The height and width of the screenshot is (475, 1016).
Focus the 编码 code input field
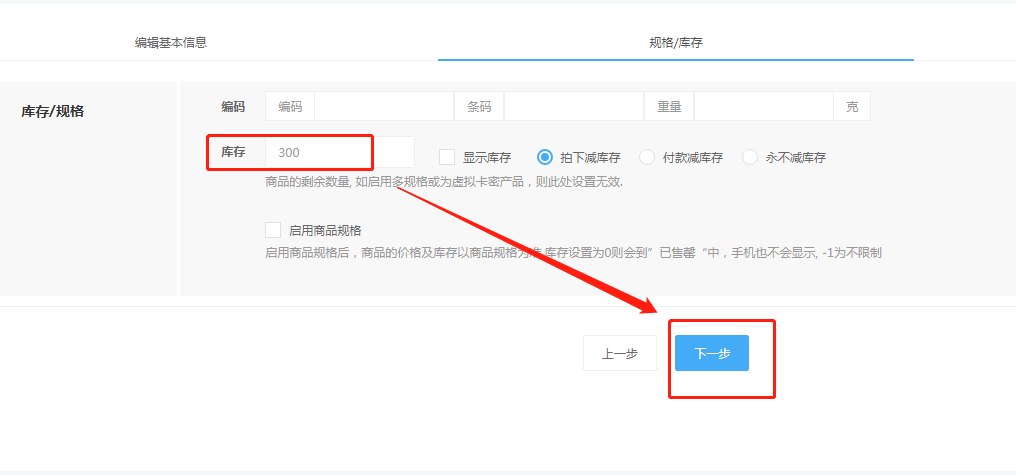pos(384,106)
